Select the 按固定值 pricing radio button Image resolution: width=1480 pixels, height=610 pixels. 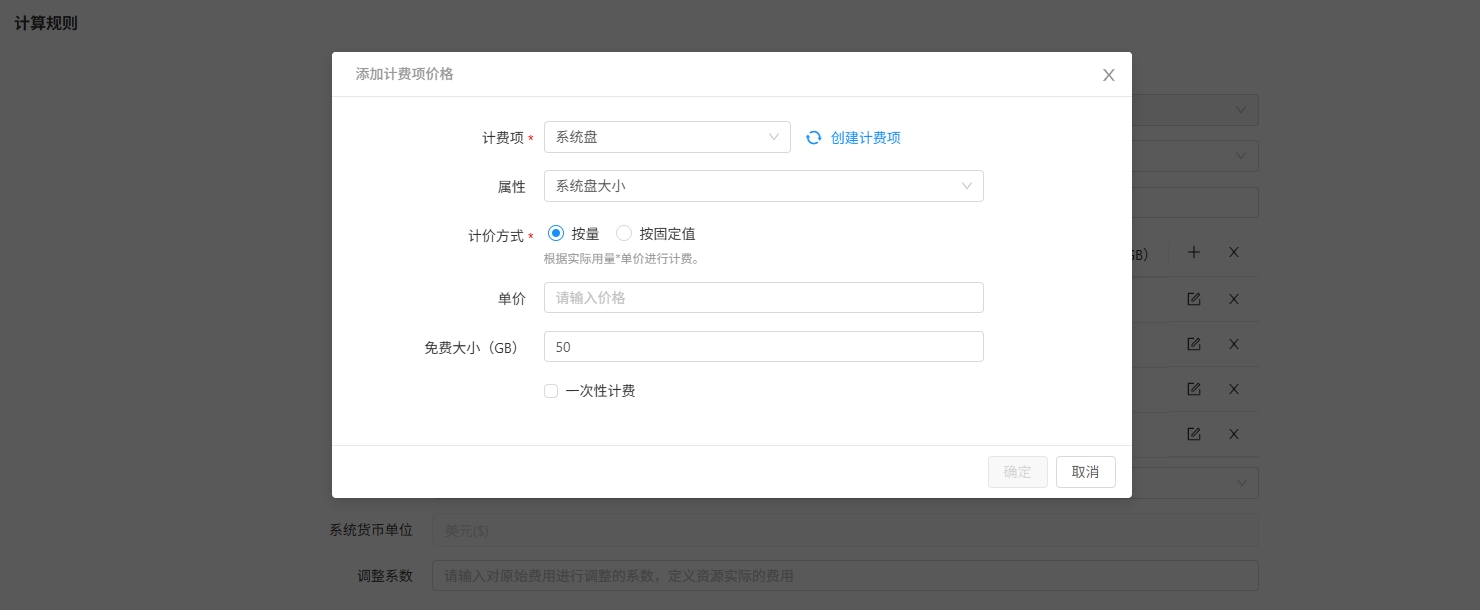pos(624,234)
